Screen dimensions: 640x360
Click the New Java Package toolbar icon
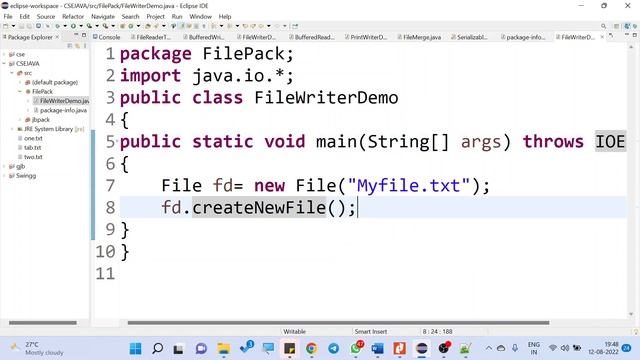click(x=122, y=26)
